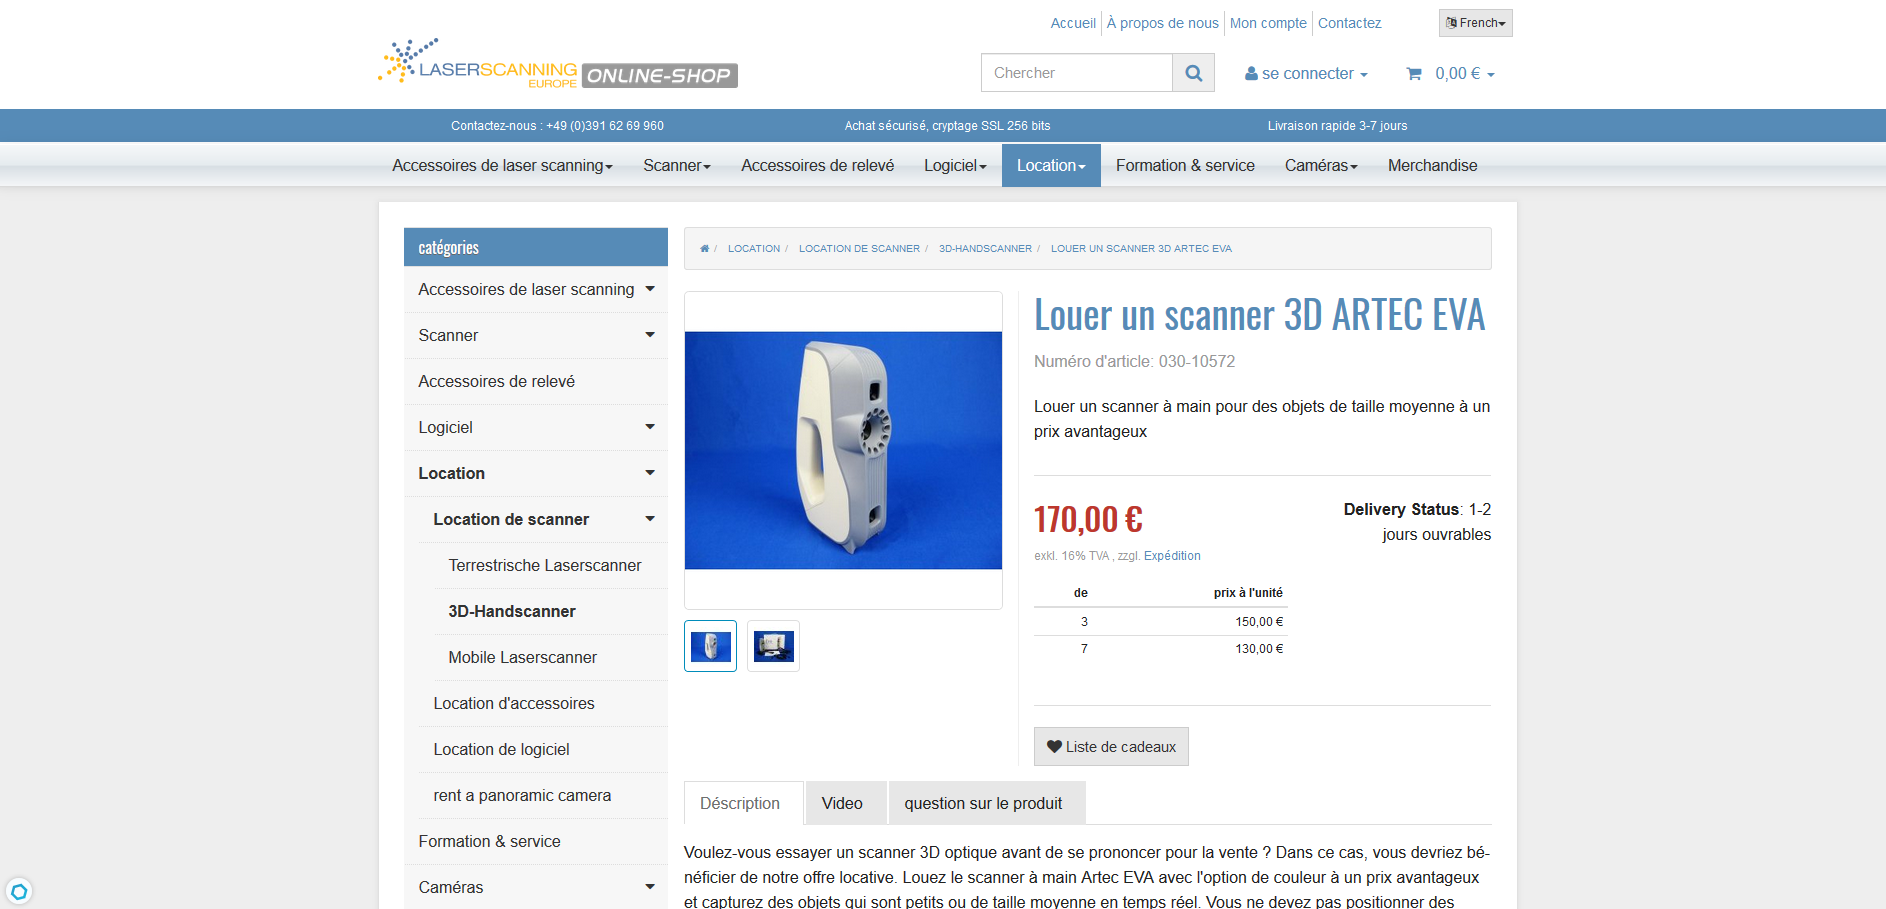Click the search magnifier button
1886x909 pixels.
[1193, 73]
